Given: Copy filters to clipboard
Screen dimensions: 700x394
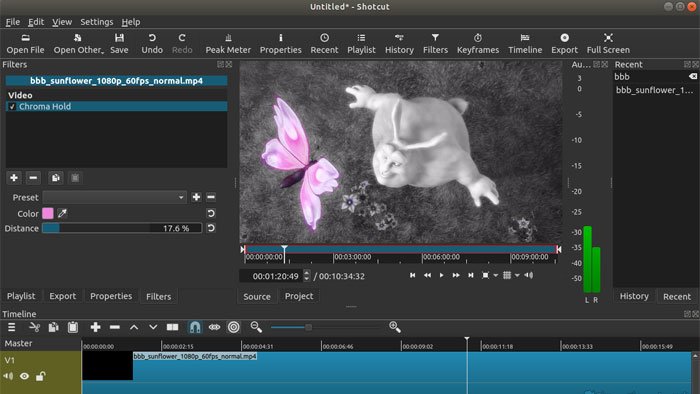Looking at the screenshot, I should [55, 178].
